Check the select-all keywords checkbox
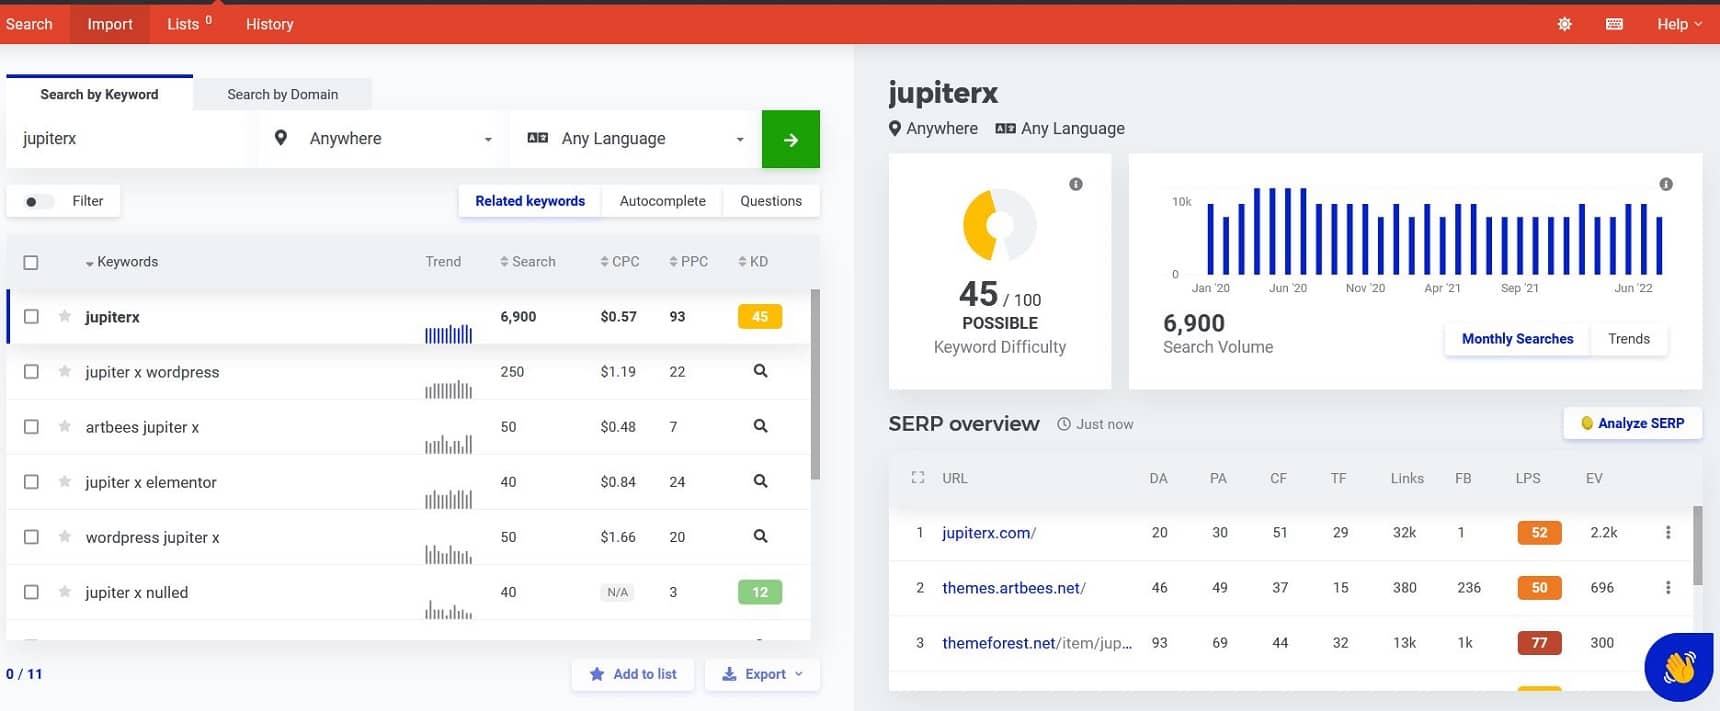Screen dimensions: 1720x711 coord(31,262)
